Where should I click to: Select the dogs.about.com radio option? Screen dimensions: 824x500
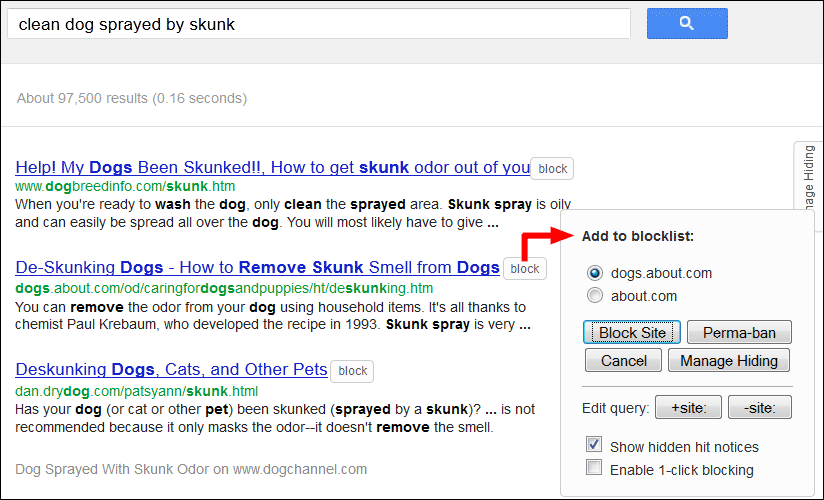(x=595, y=273)
